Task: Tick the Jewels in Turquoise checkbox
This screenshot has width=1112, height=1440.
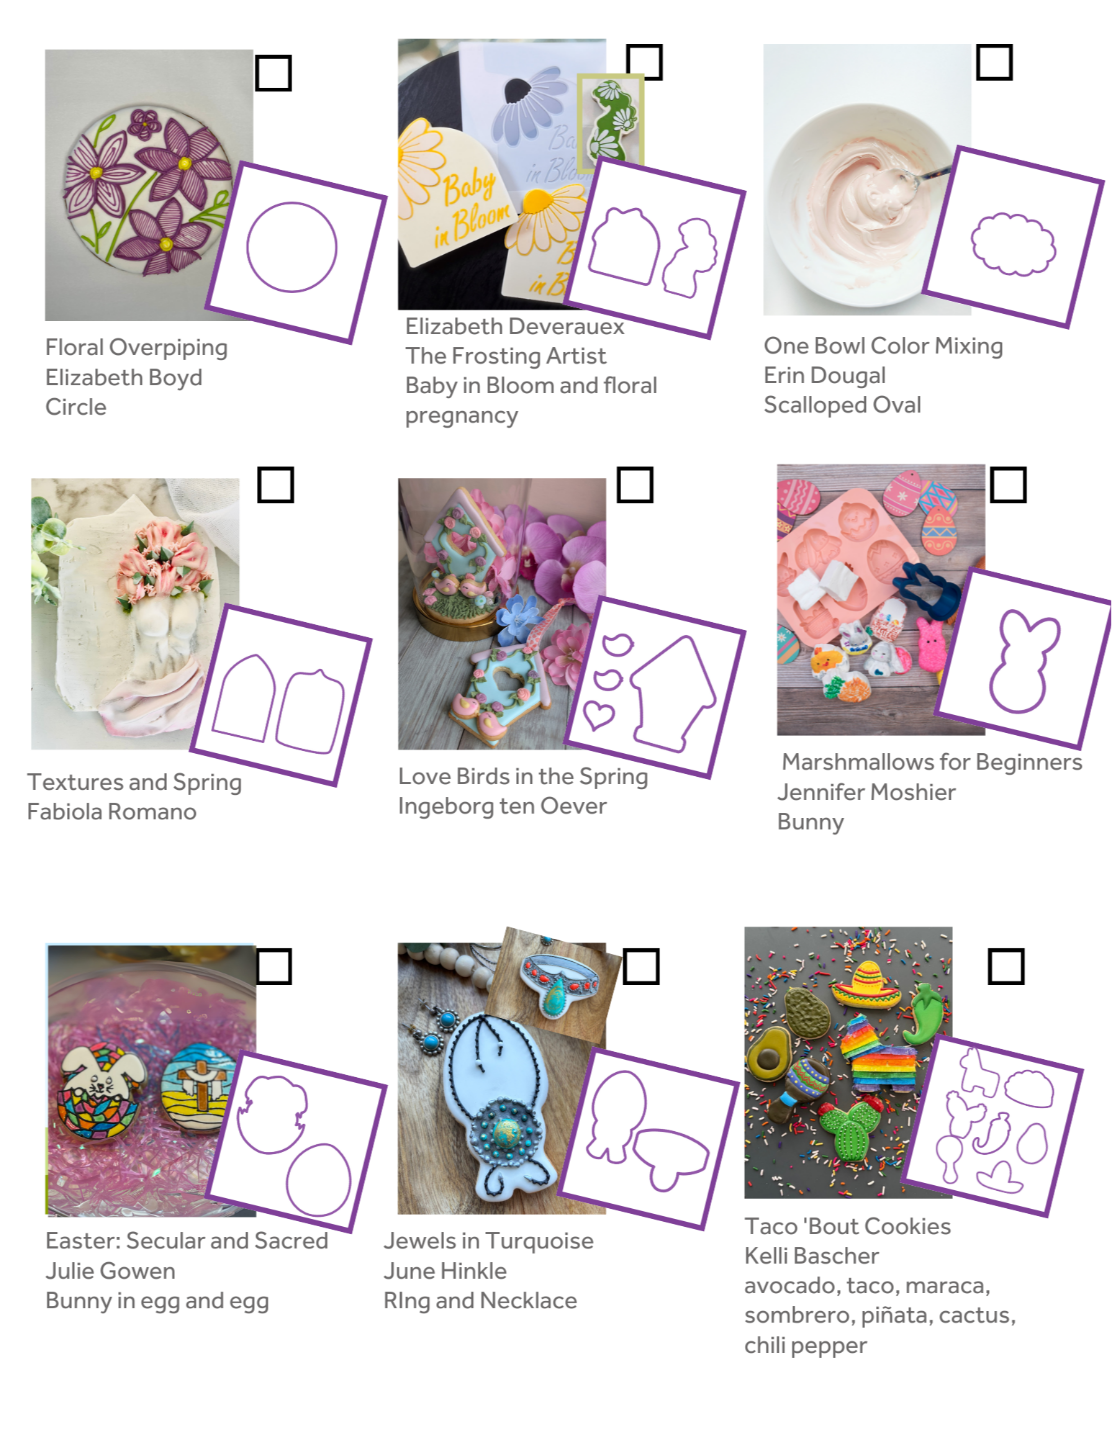Action: pyautogui.click(x=641, y=967)
